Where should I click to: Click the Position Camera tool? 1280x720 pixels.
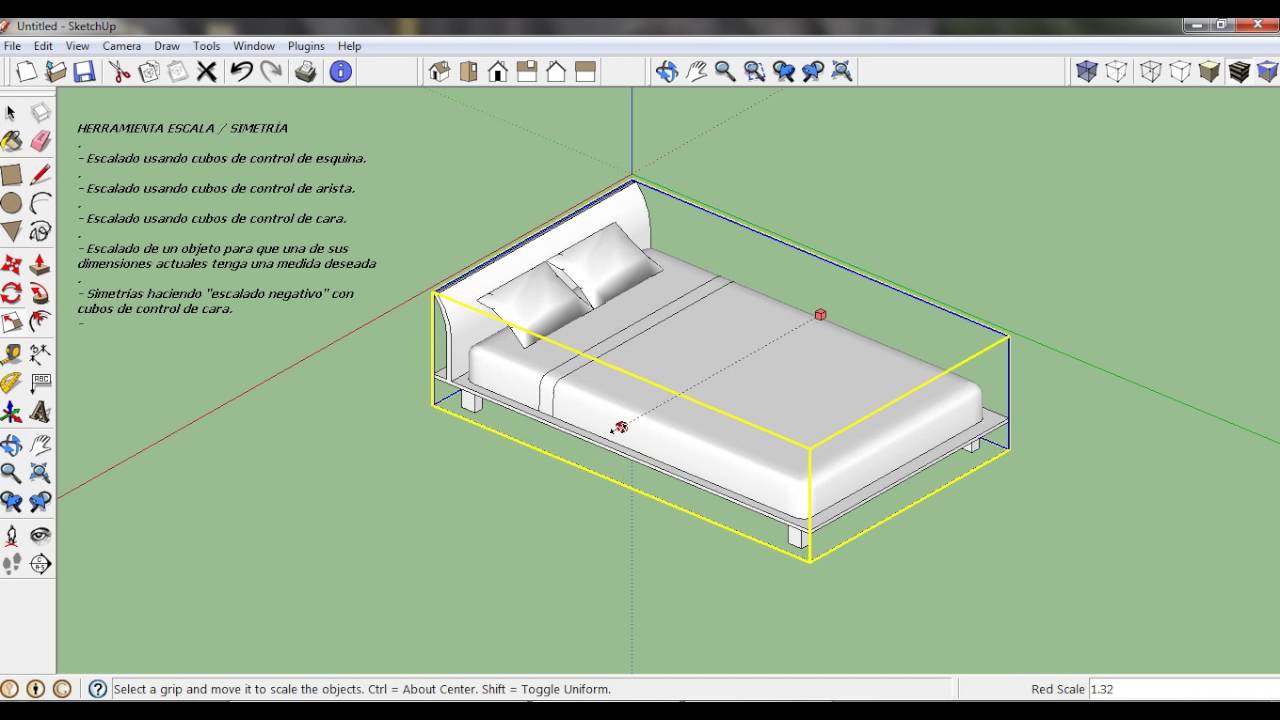[11, 535]
